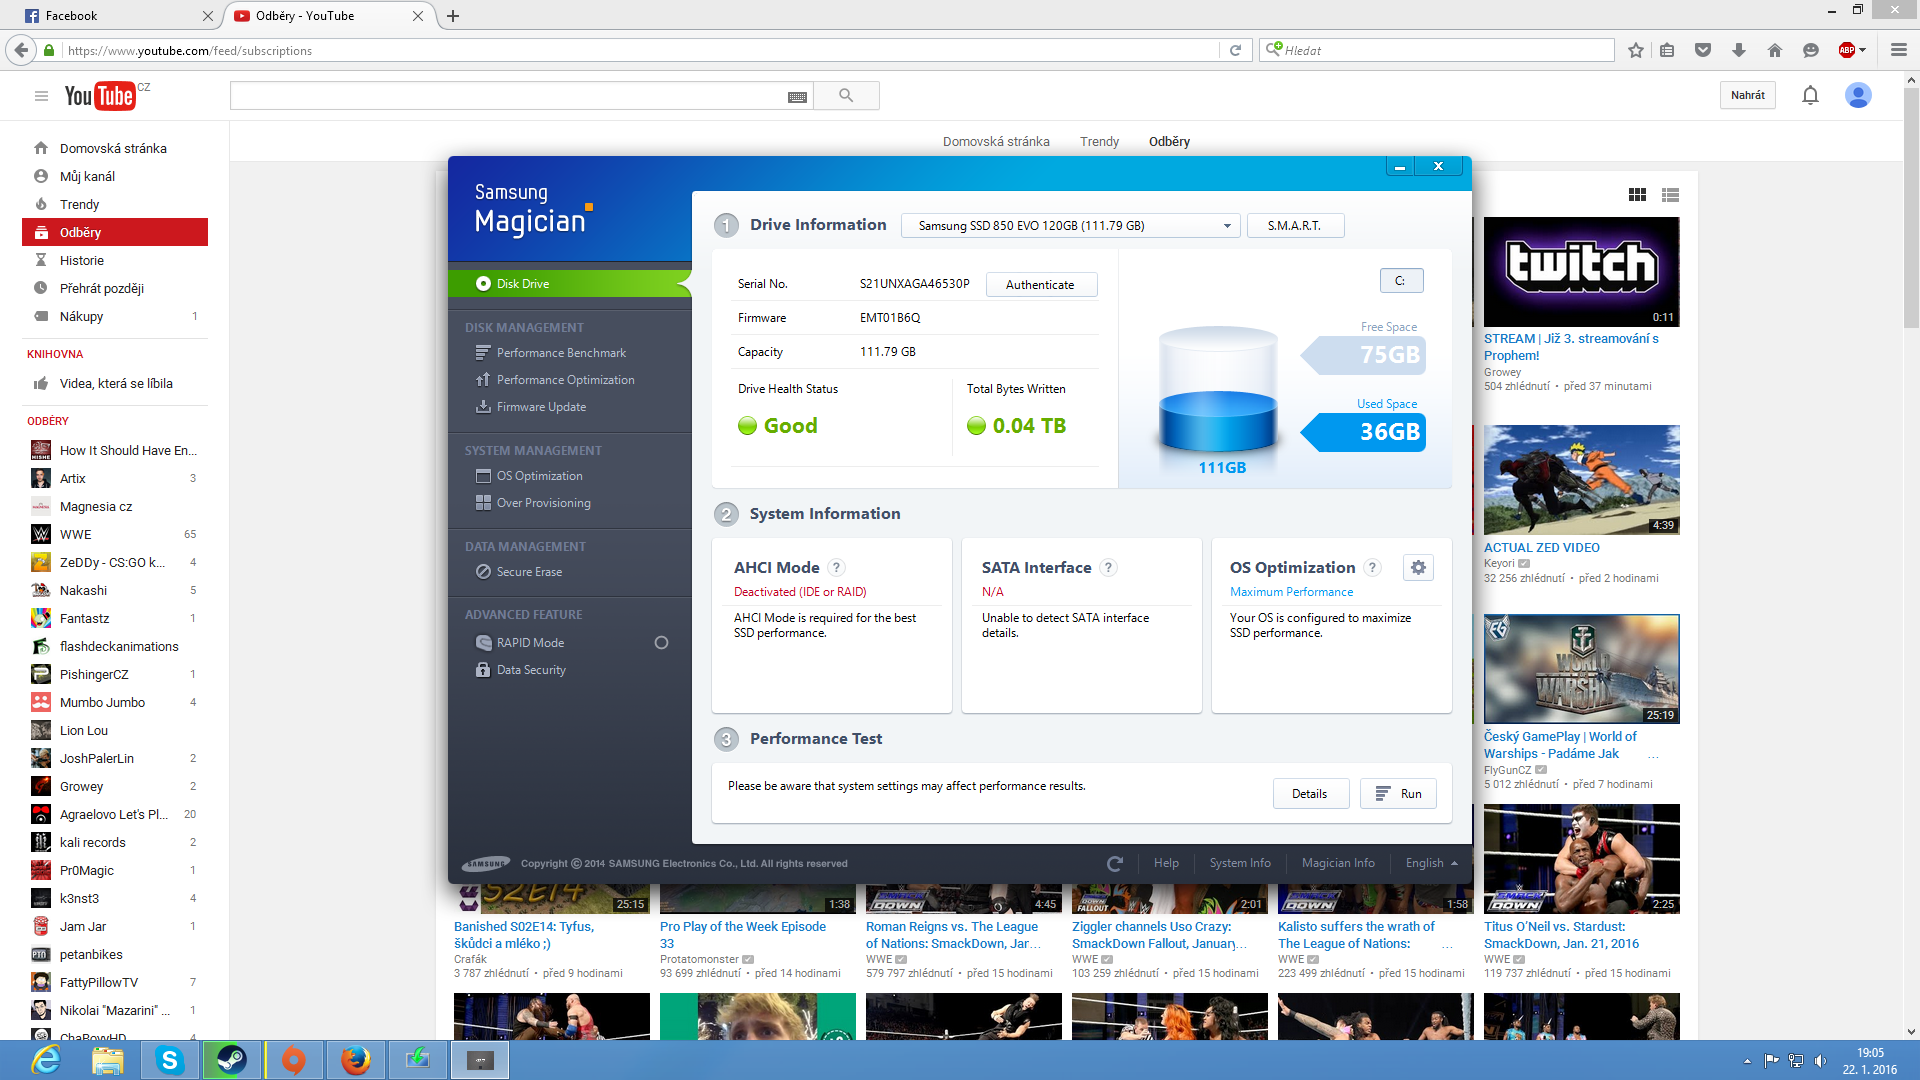Select Secure Erase menu item

tap(529, 572)
